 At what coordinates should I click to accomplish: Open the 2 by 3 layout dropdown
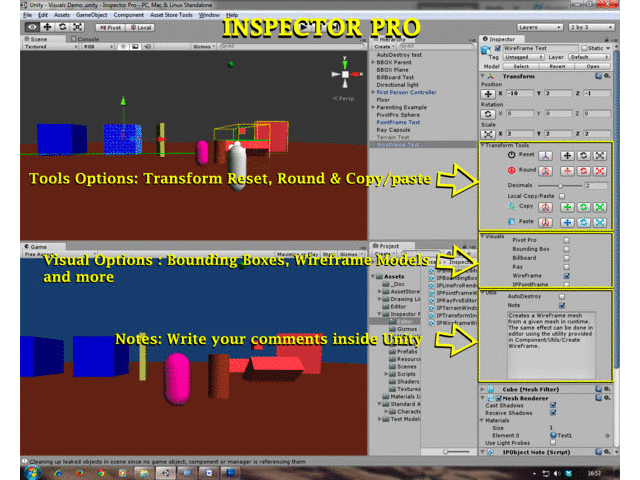click(591, 27)
